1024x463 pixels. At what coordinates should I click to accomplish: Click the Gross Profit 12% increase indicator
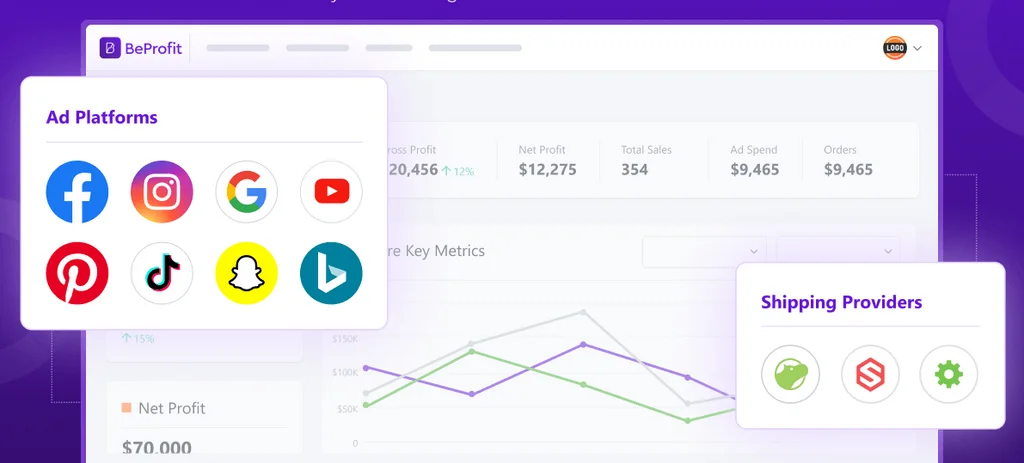pos(458,172)
